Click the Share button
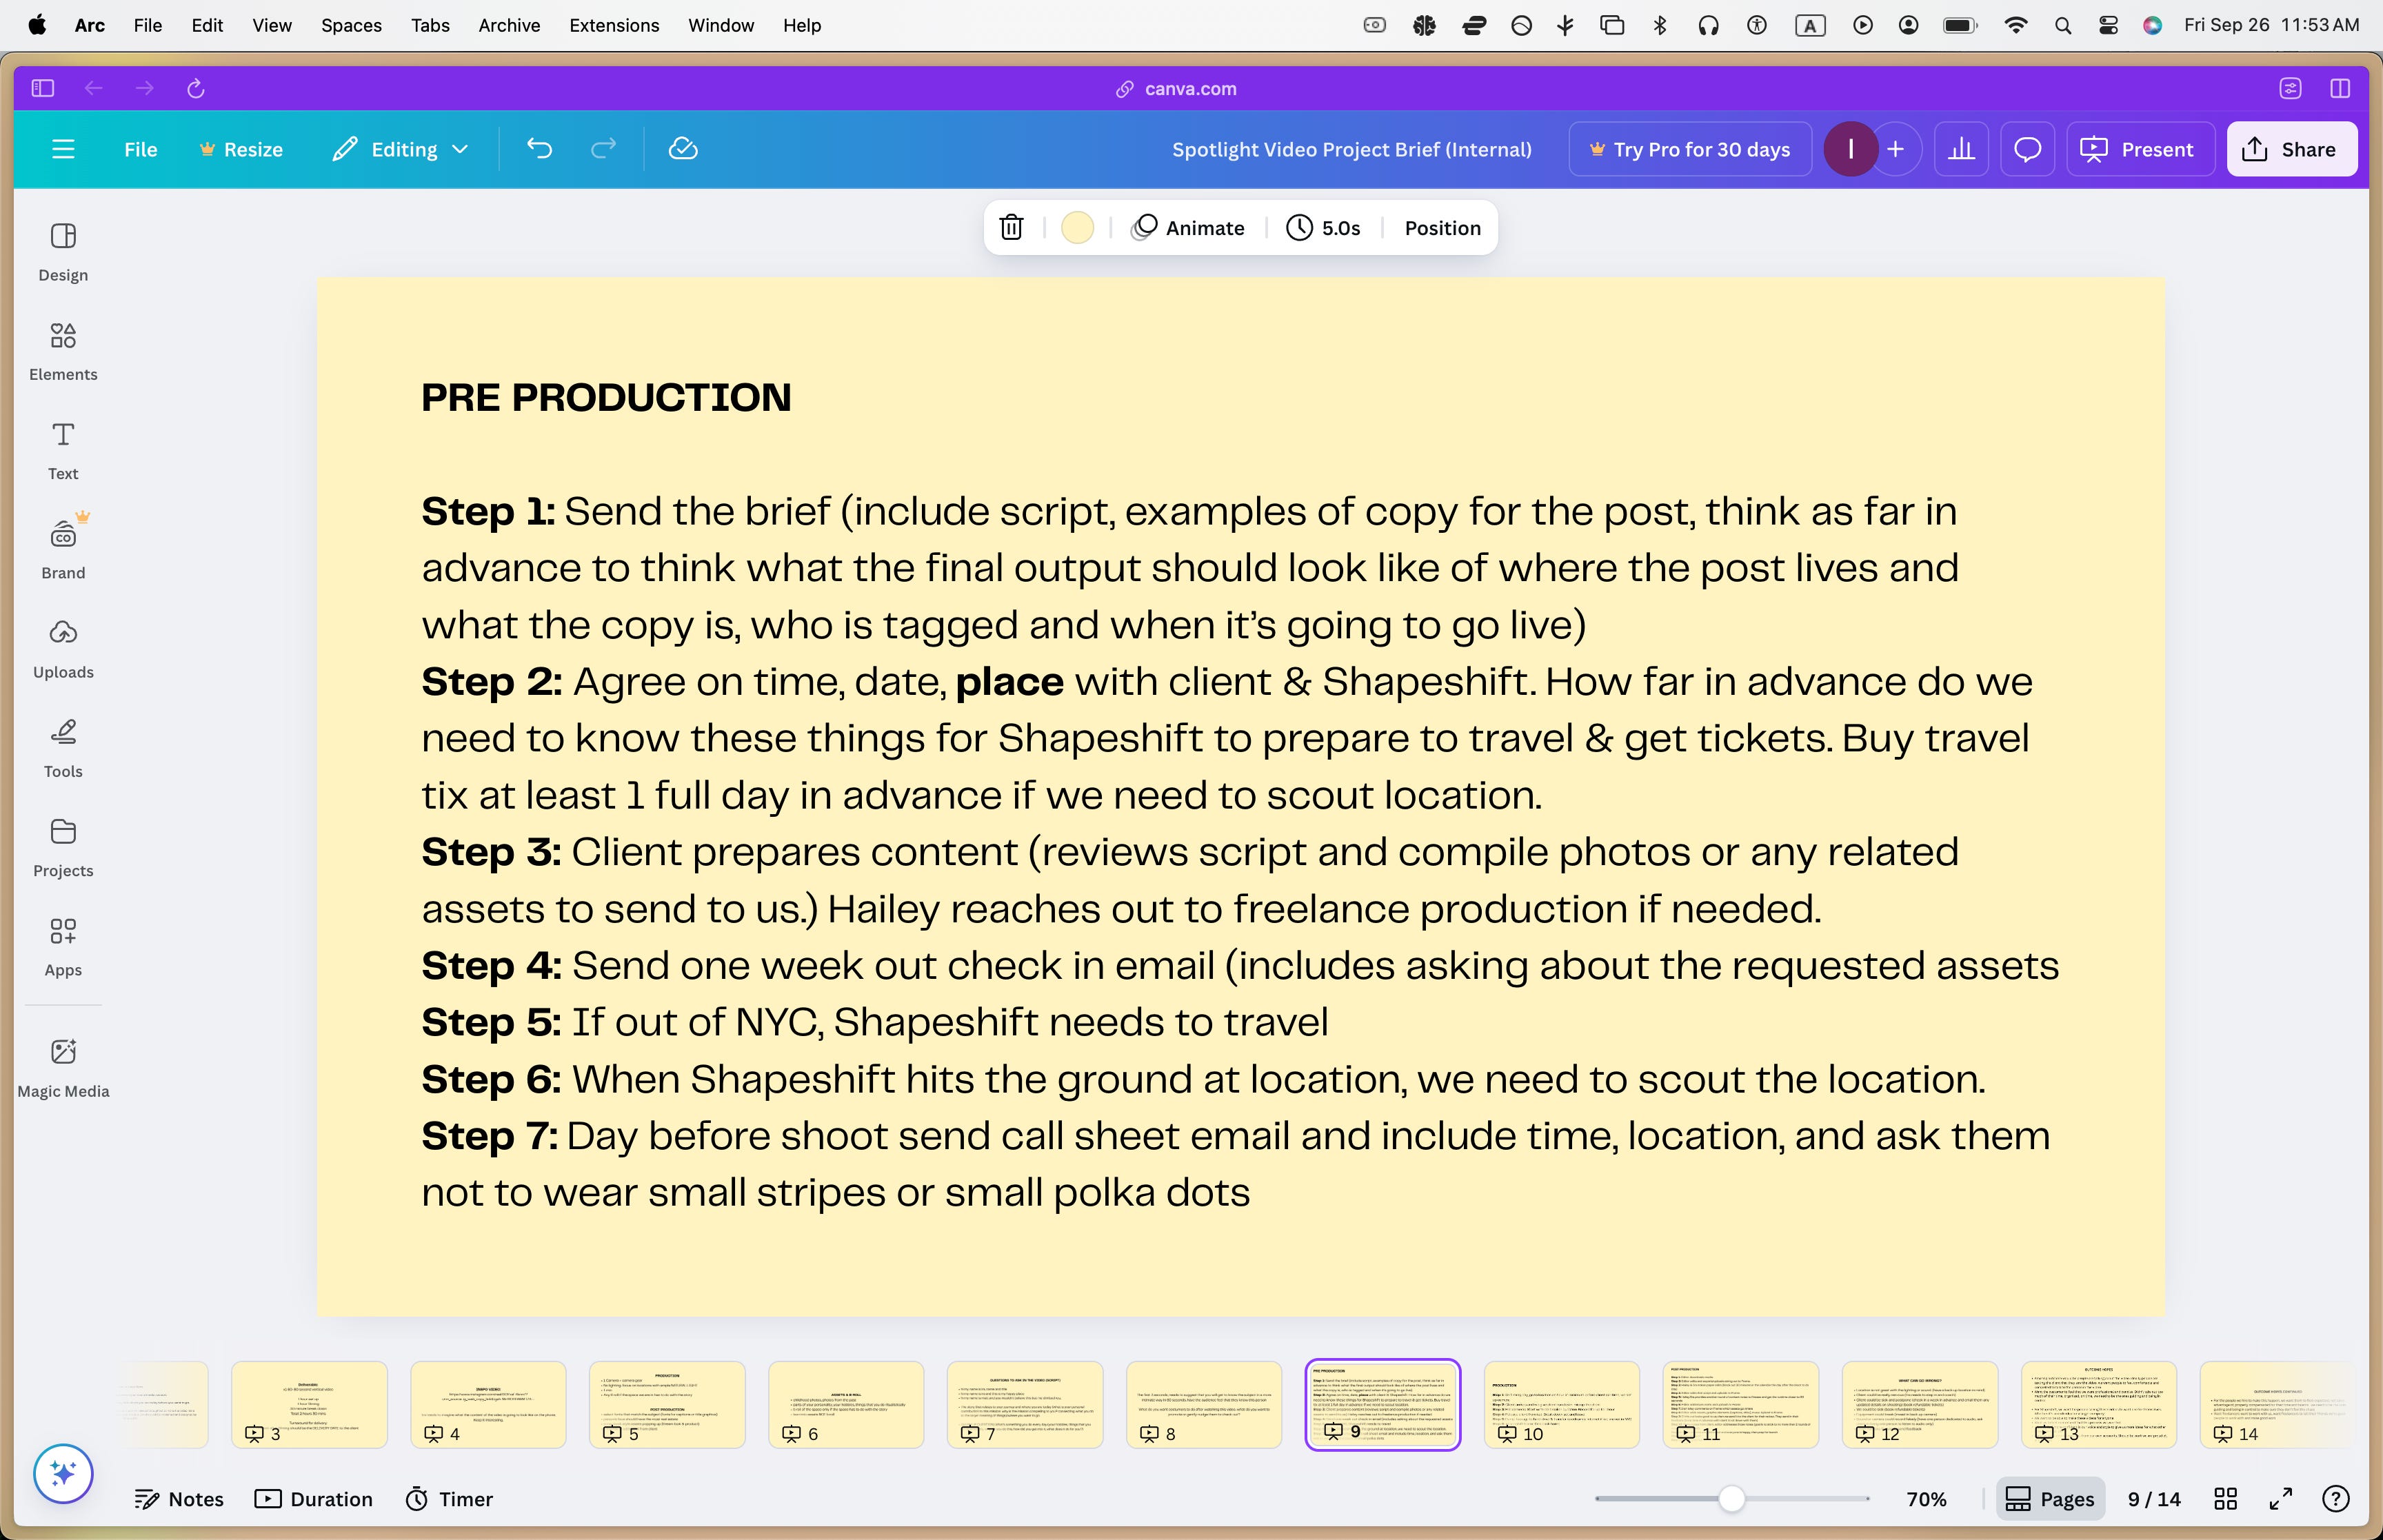 pos(2291,149)
